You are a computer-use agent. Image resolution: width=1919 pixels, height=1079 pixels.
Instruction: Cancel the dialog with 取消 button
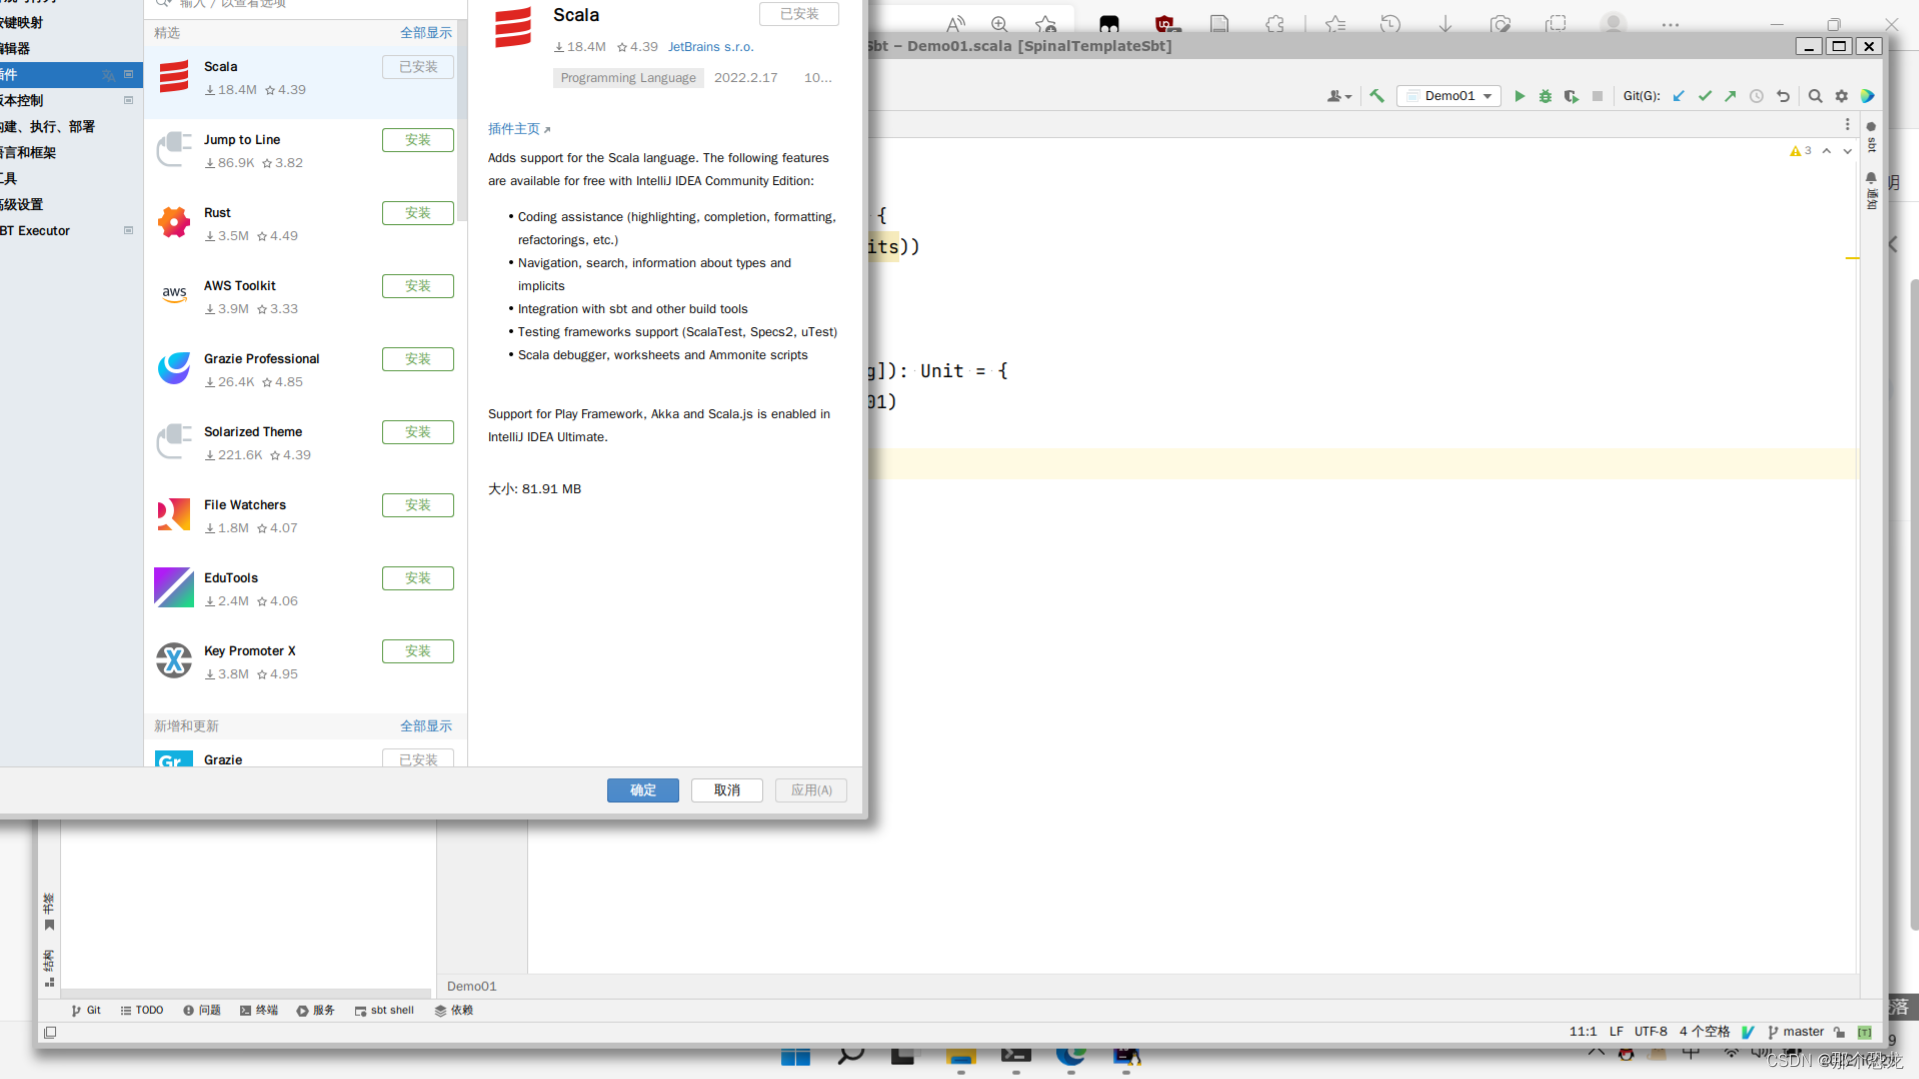pyautogui.click(x=727, y=790)
